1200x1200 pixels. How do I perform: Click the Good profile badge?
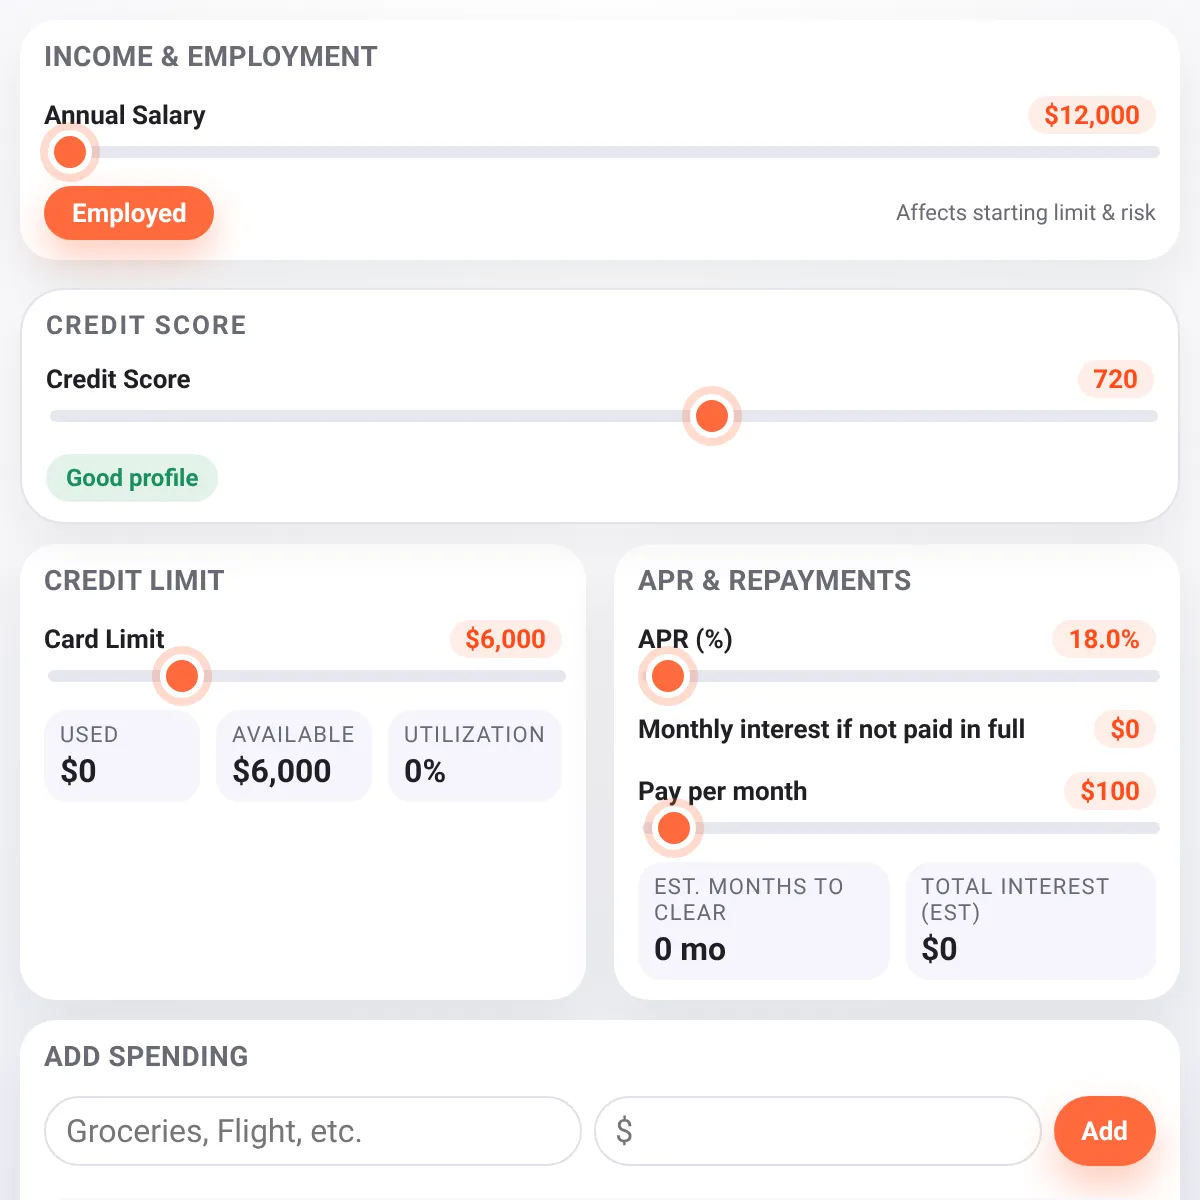(x=132, y=478)
